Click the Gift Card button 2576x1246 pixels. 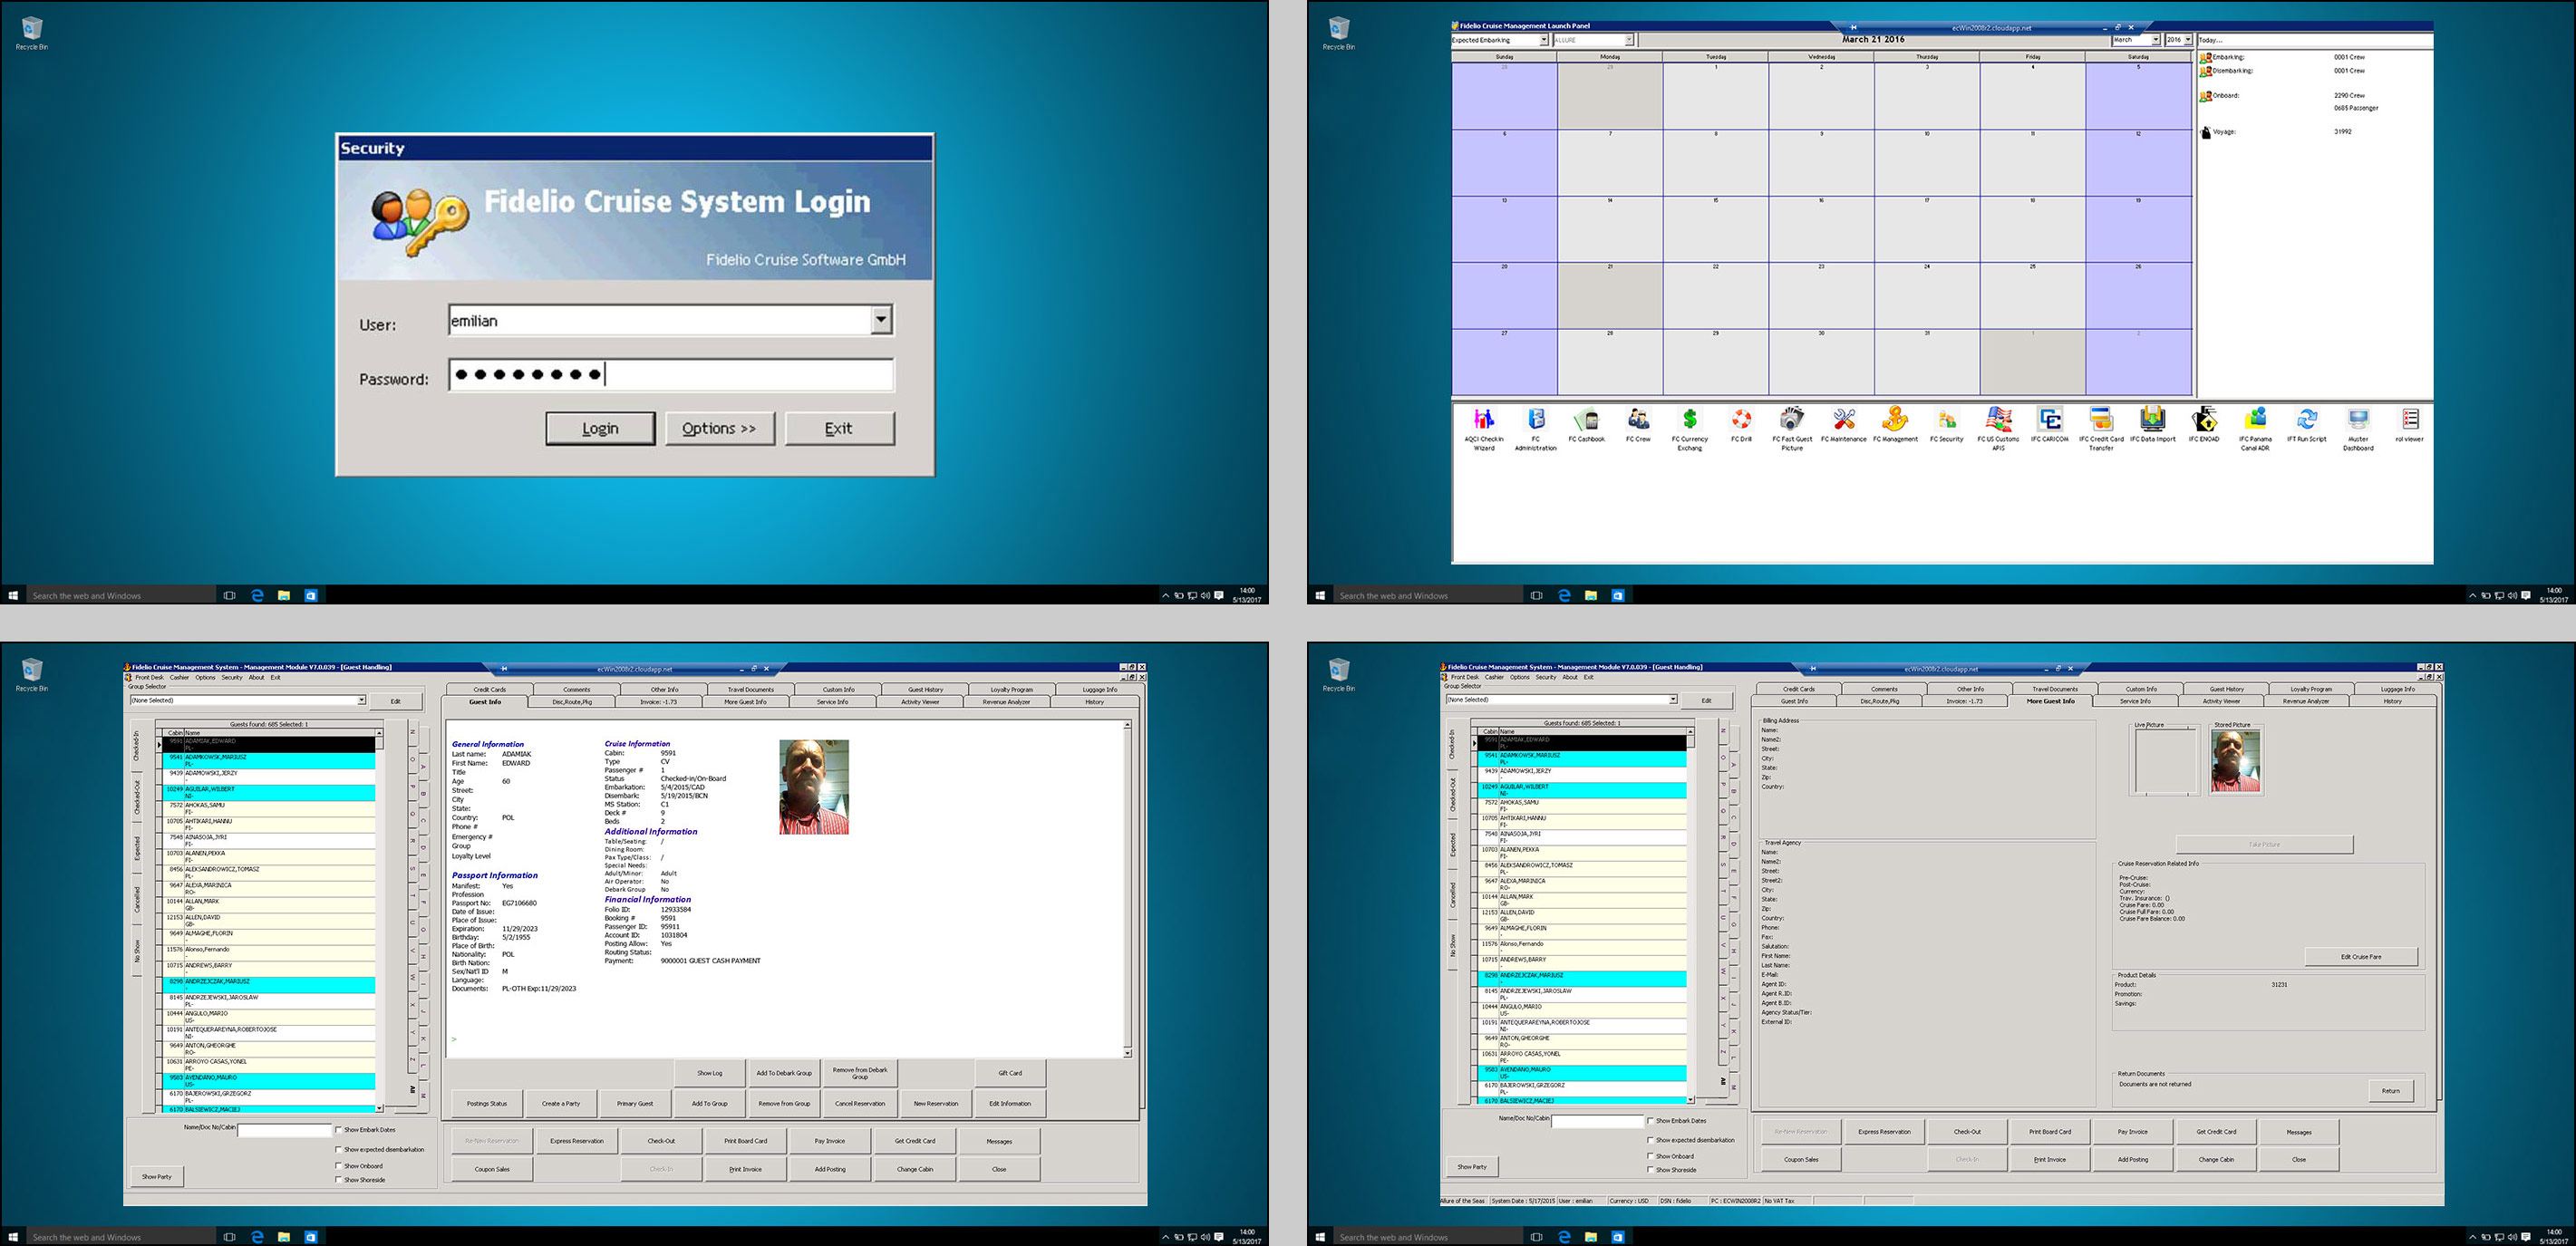(1010, 1073)
